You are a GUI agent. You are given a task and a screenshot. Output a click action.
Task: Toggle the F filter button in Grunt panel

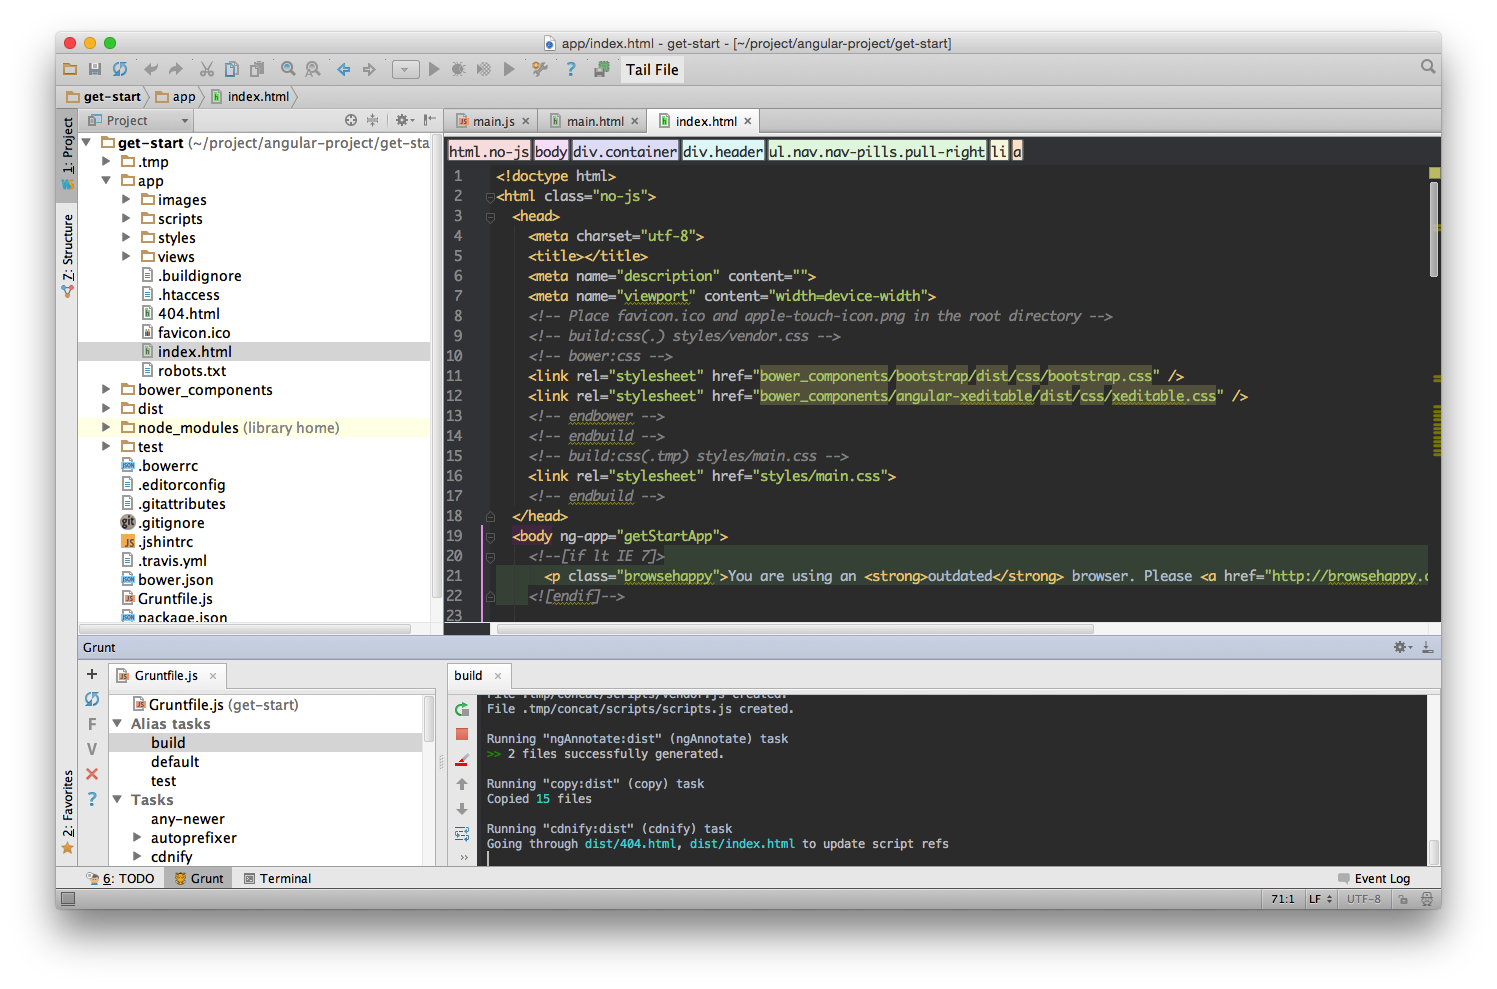tap(92, 724)
